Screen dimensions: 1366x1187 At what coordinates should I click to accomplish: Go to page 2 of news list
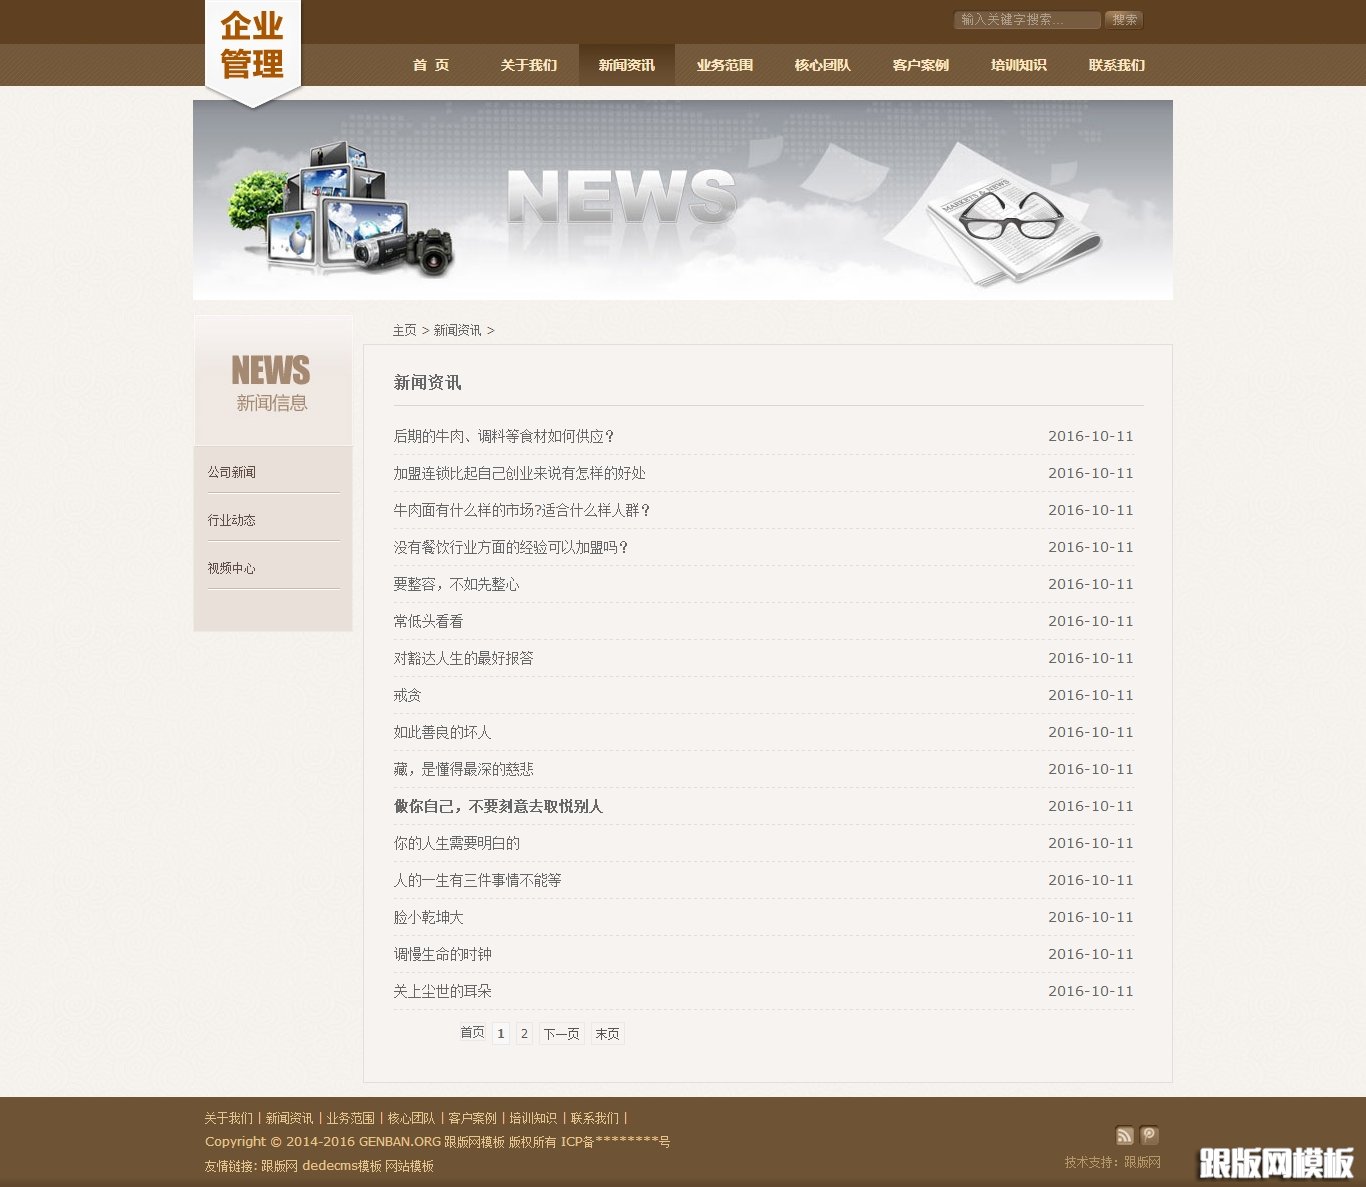pyautogui.click(x=524, y=1033)
